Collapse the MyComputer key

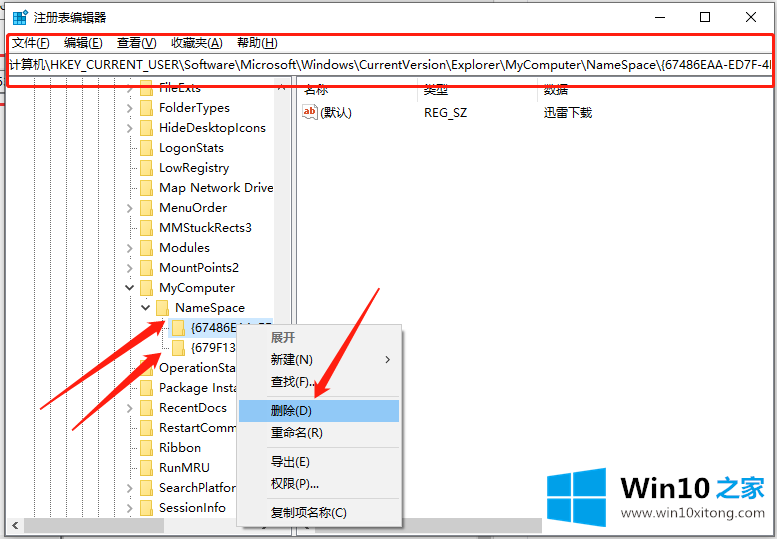click(x=130, y=288)
